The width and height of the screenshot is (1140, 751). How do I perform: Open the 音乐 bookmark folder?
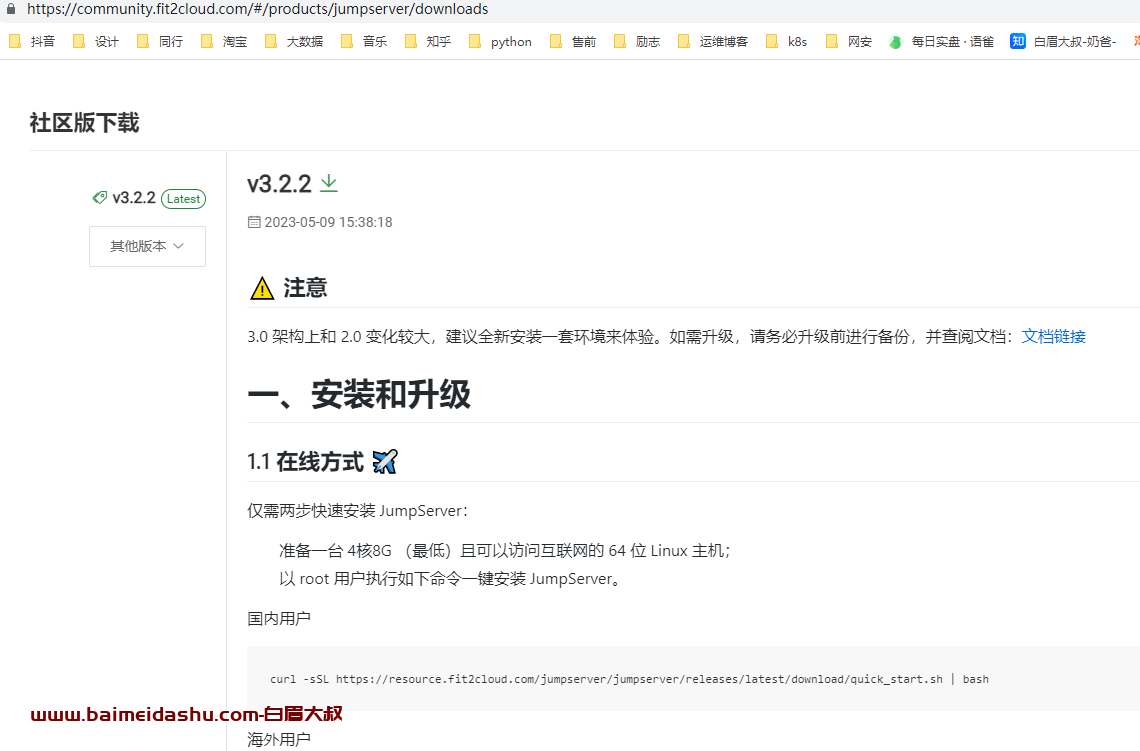364,41
